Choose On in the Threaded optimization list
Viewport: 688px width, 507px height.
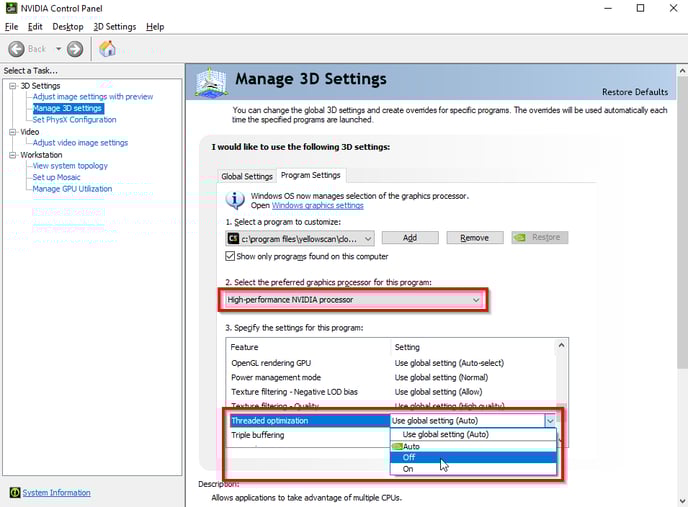[x=473, y=469]
